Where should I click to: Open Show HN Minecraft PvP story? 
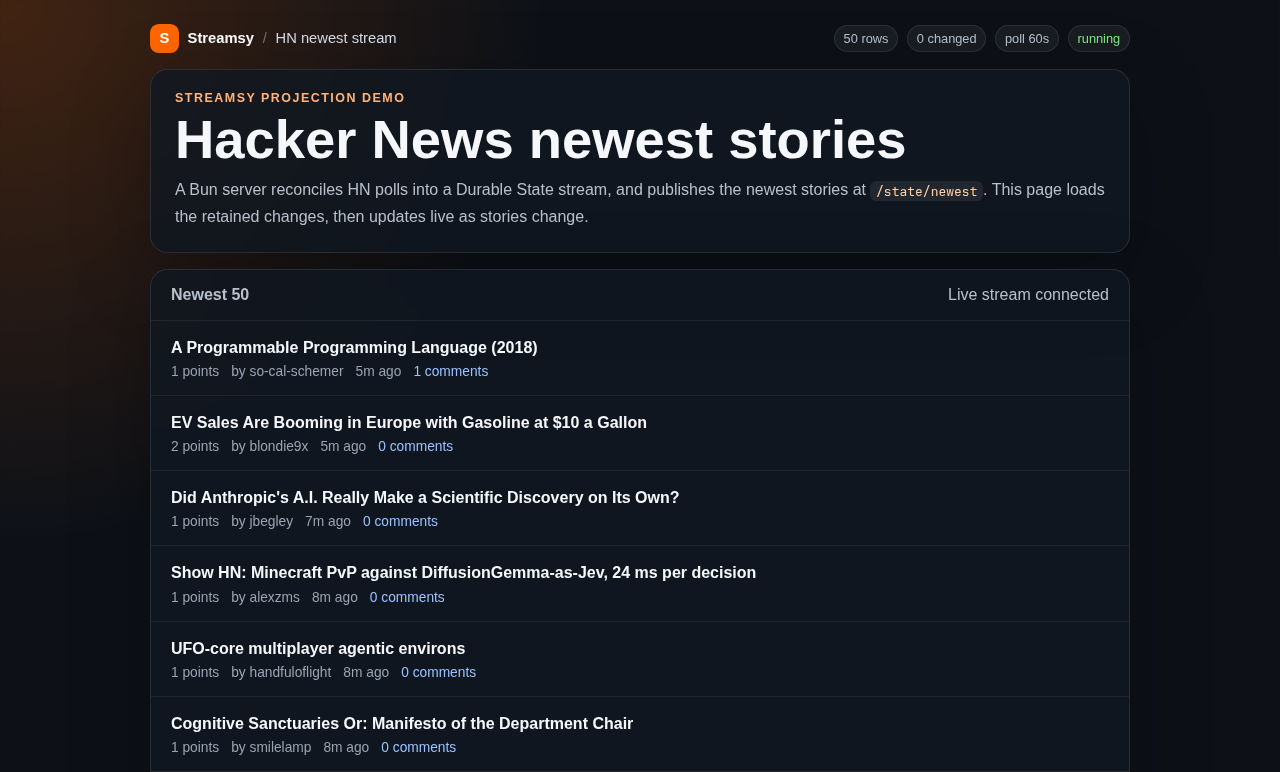[x=464, y=573]
